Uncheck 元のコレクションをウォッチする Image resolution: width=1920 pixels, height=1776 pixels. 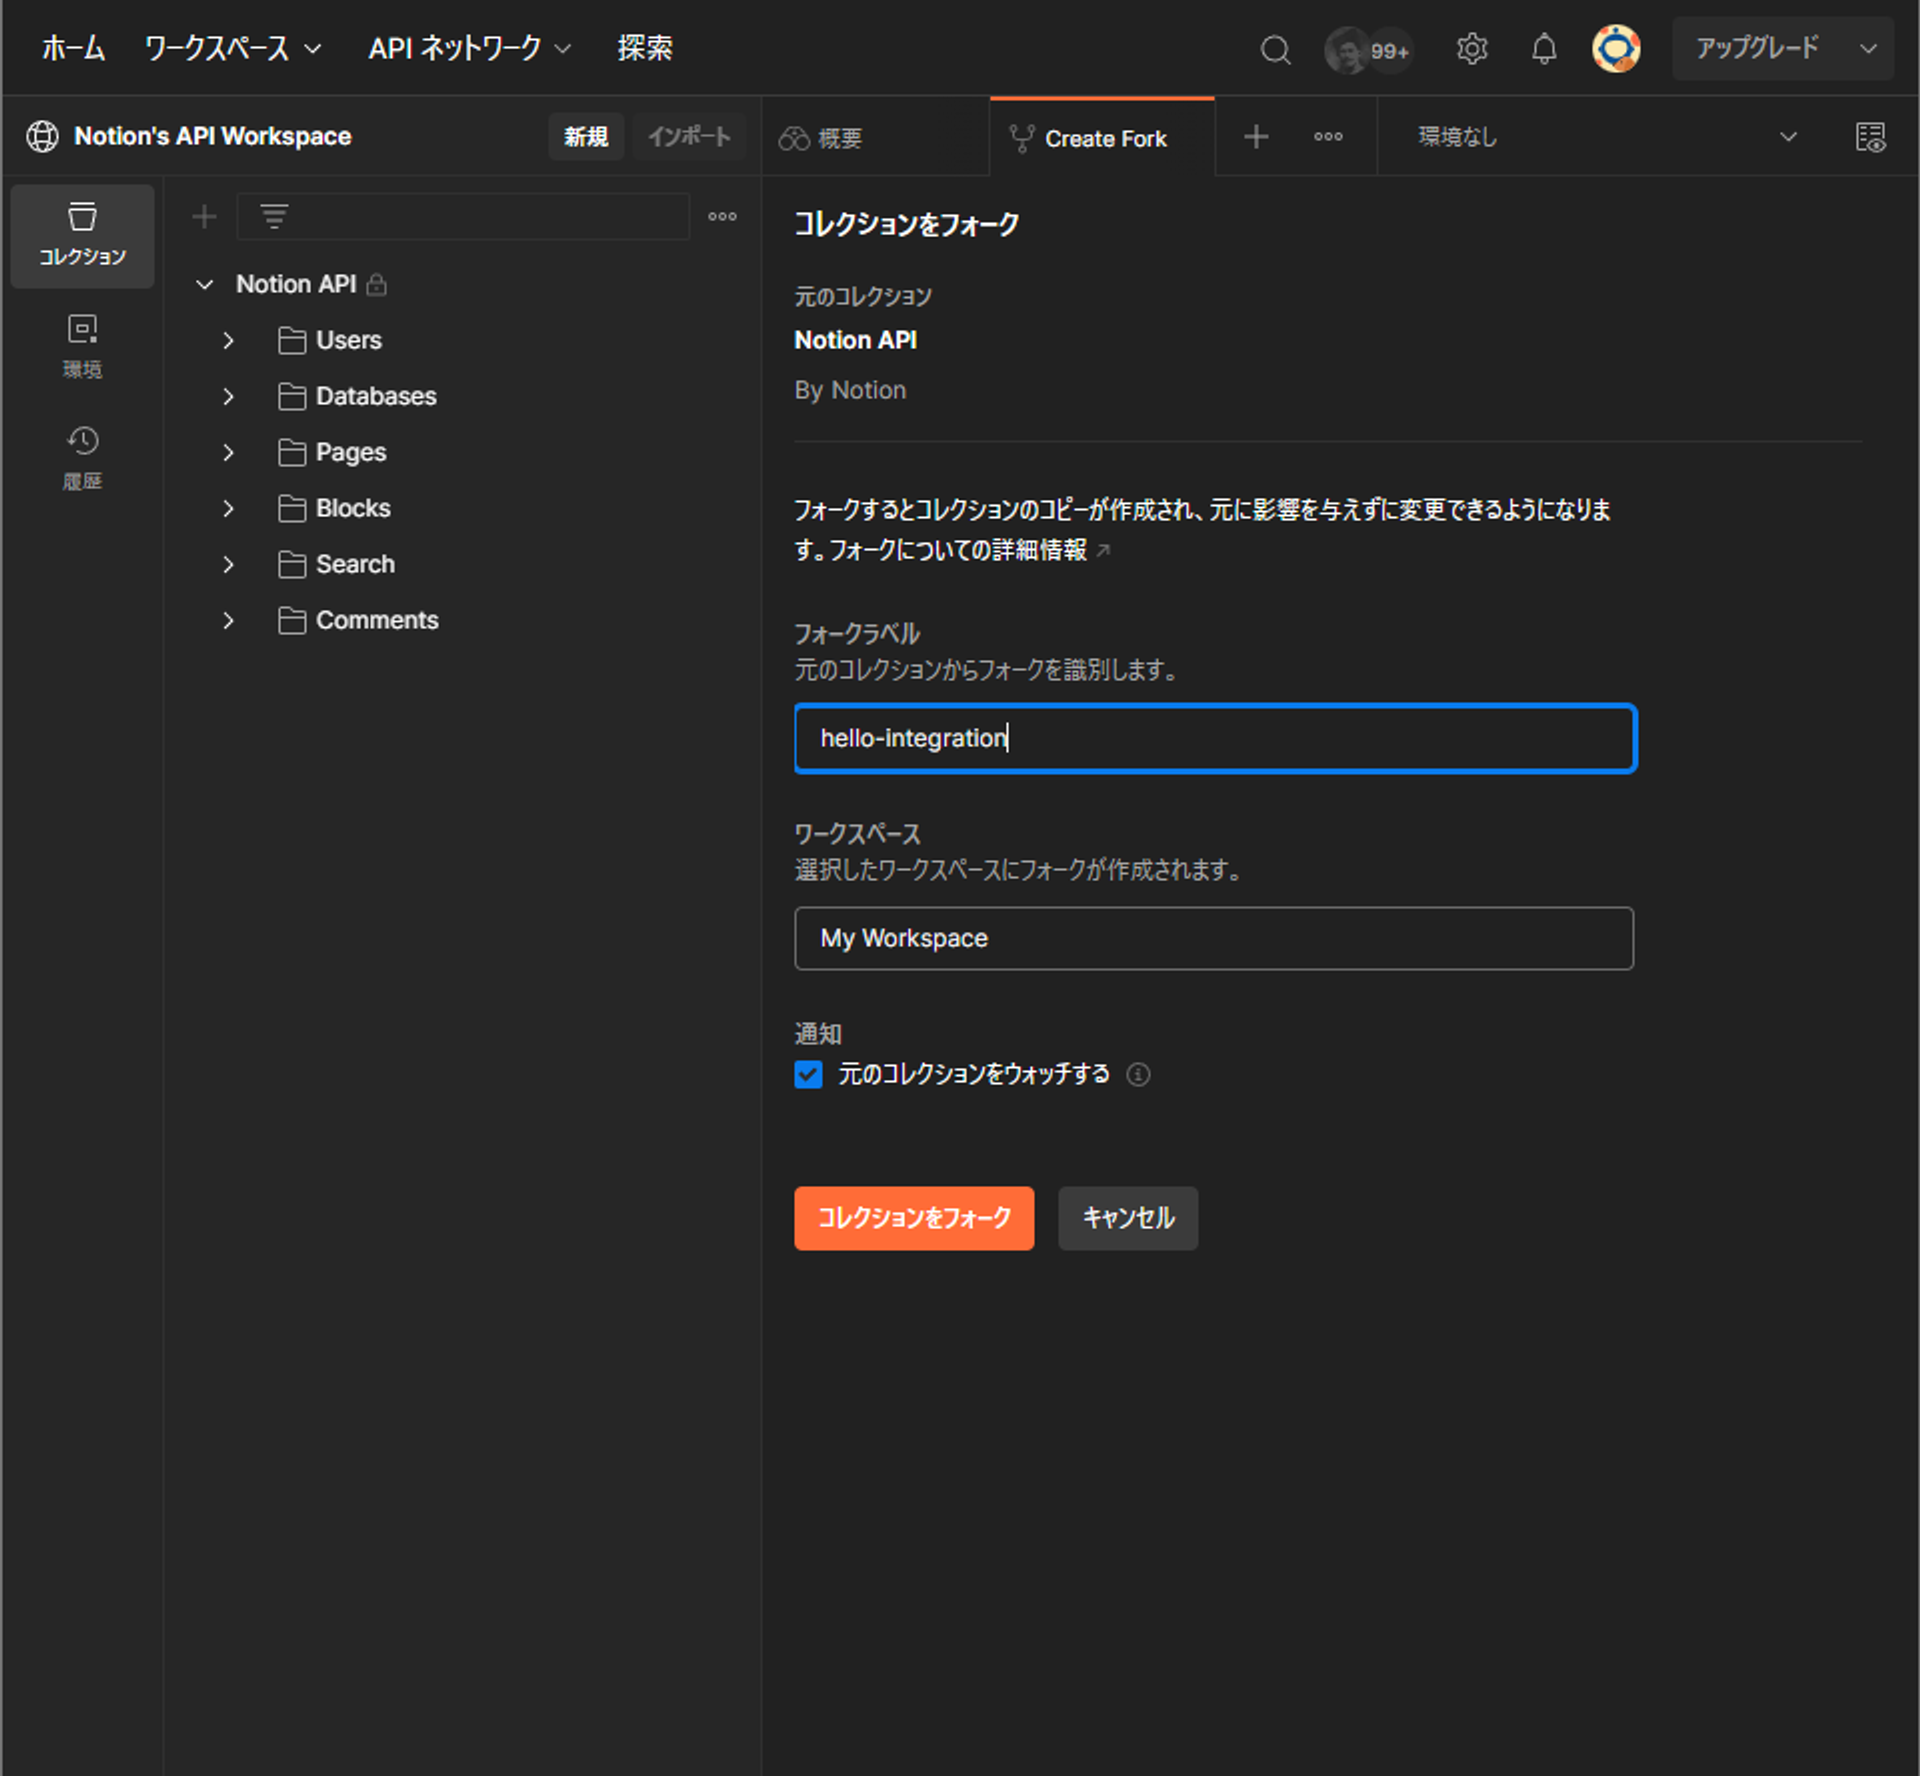coord(808,1074)
